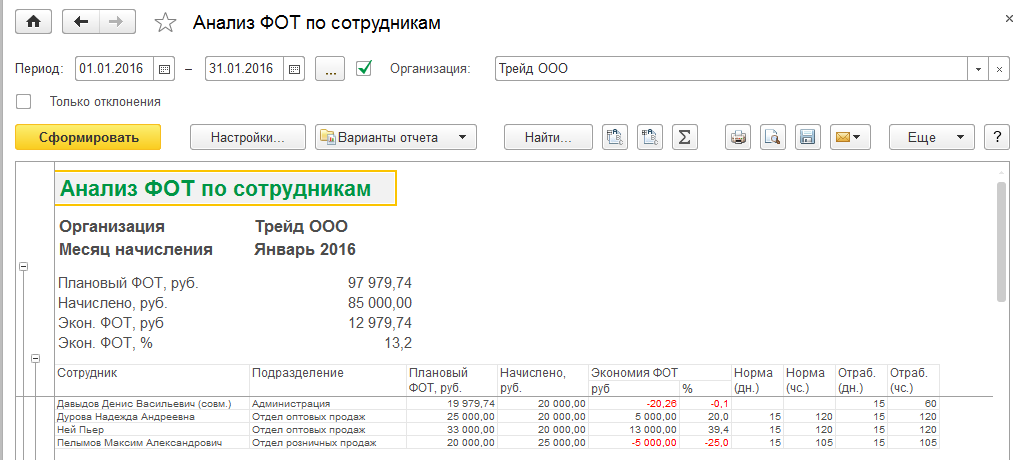Collapse all report groups icon
This screenshot has height=460, width=1022.
650,137
